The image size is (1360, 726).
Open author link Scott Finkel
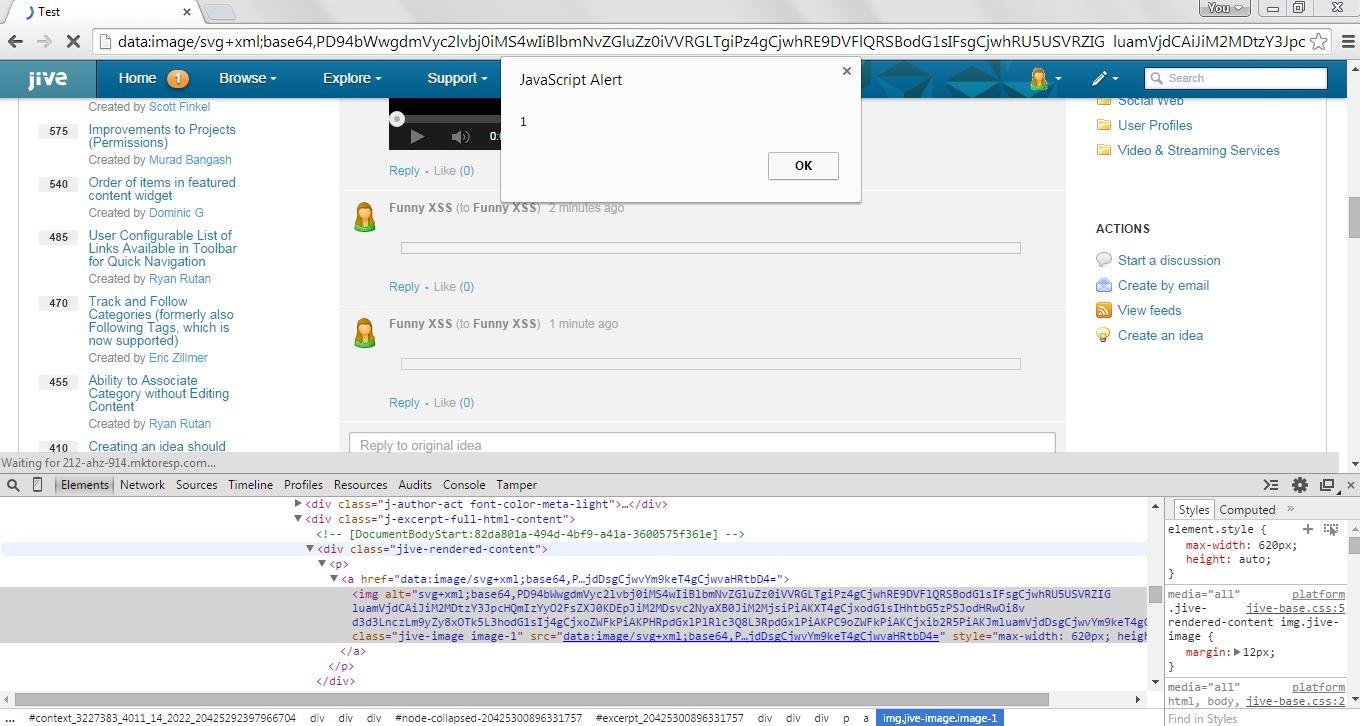(179, 107)
